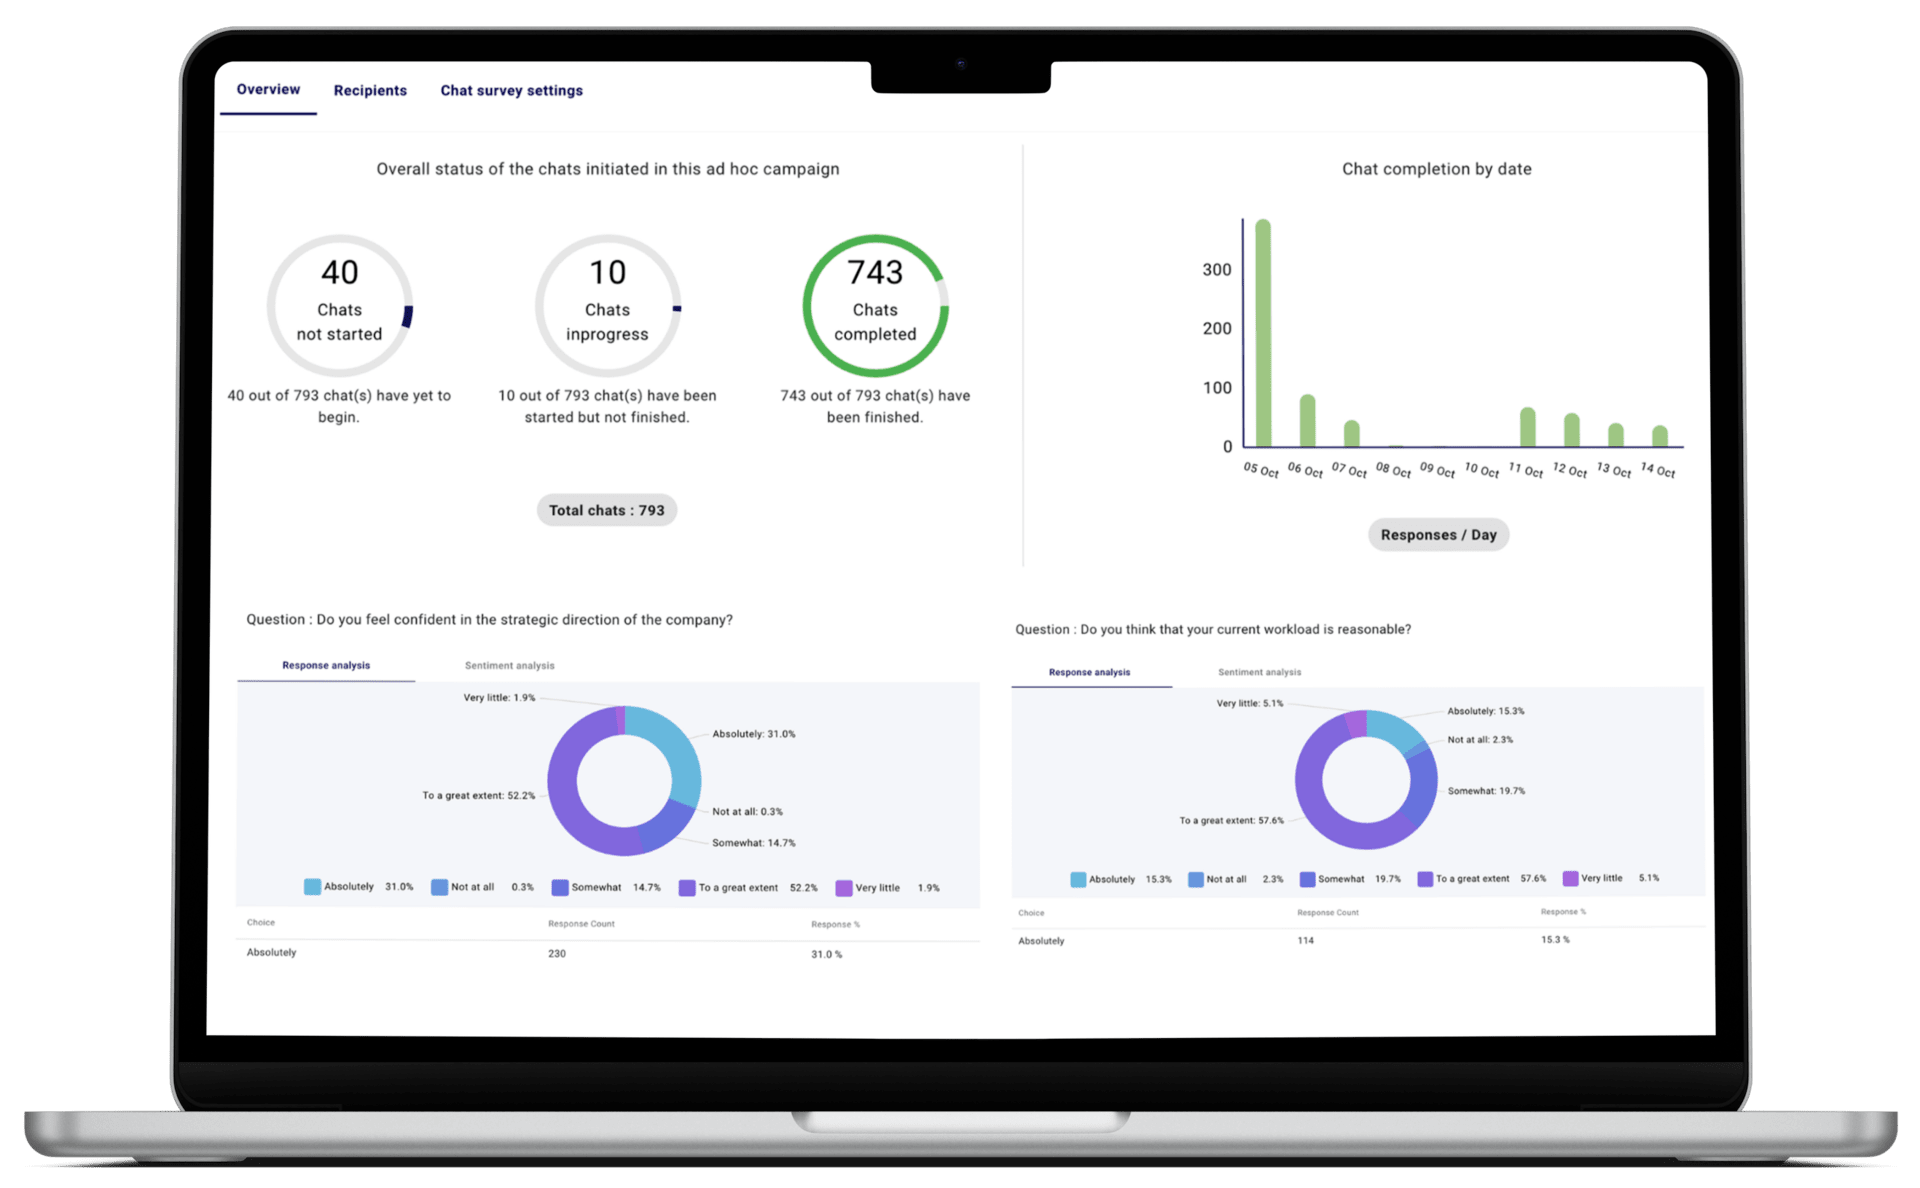Click the 05 Oct bar in completion chart
The width and height of the screenshot is (1920, 1188).
[x=1263, y=333]
